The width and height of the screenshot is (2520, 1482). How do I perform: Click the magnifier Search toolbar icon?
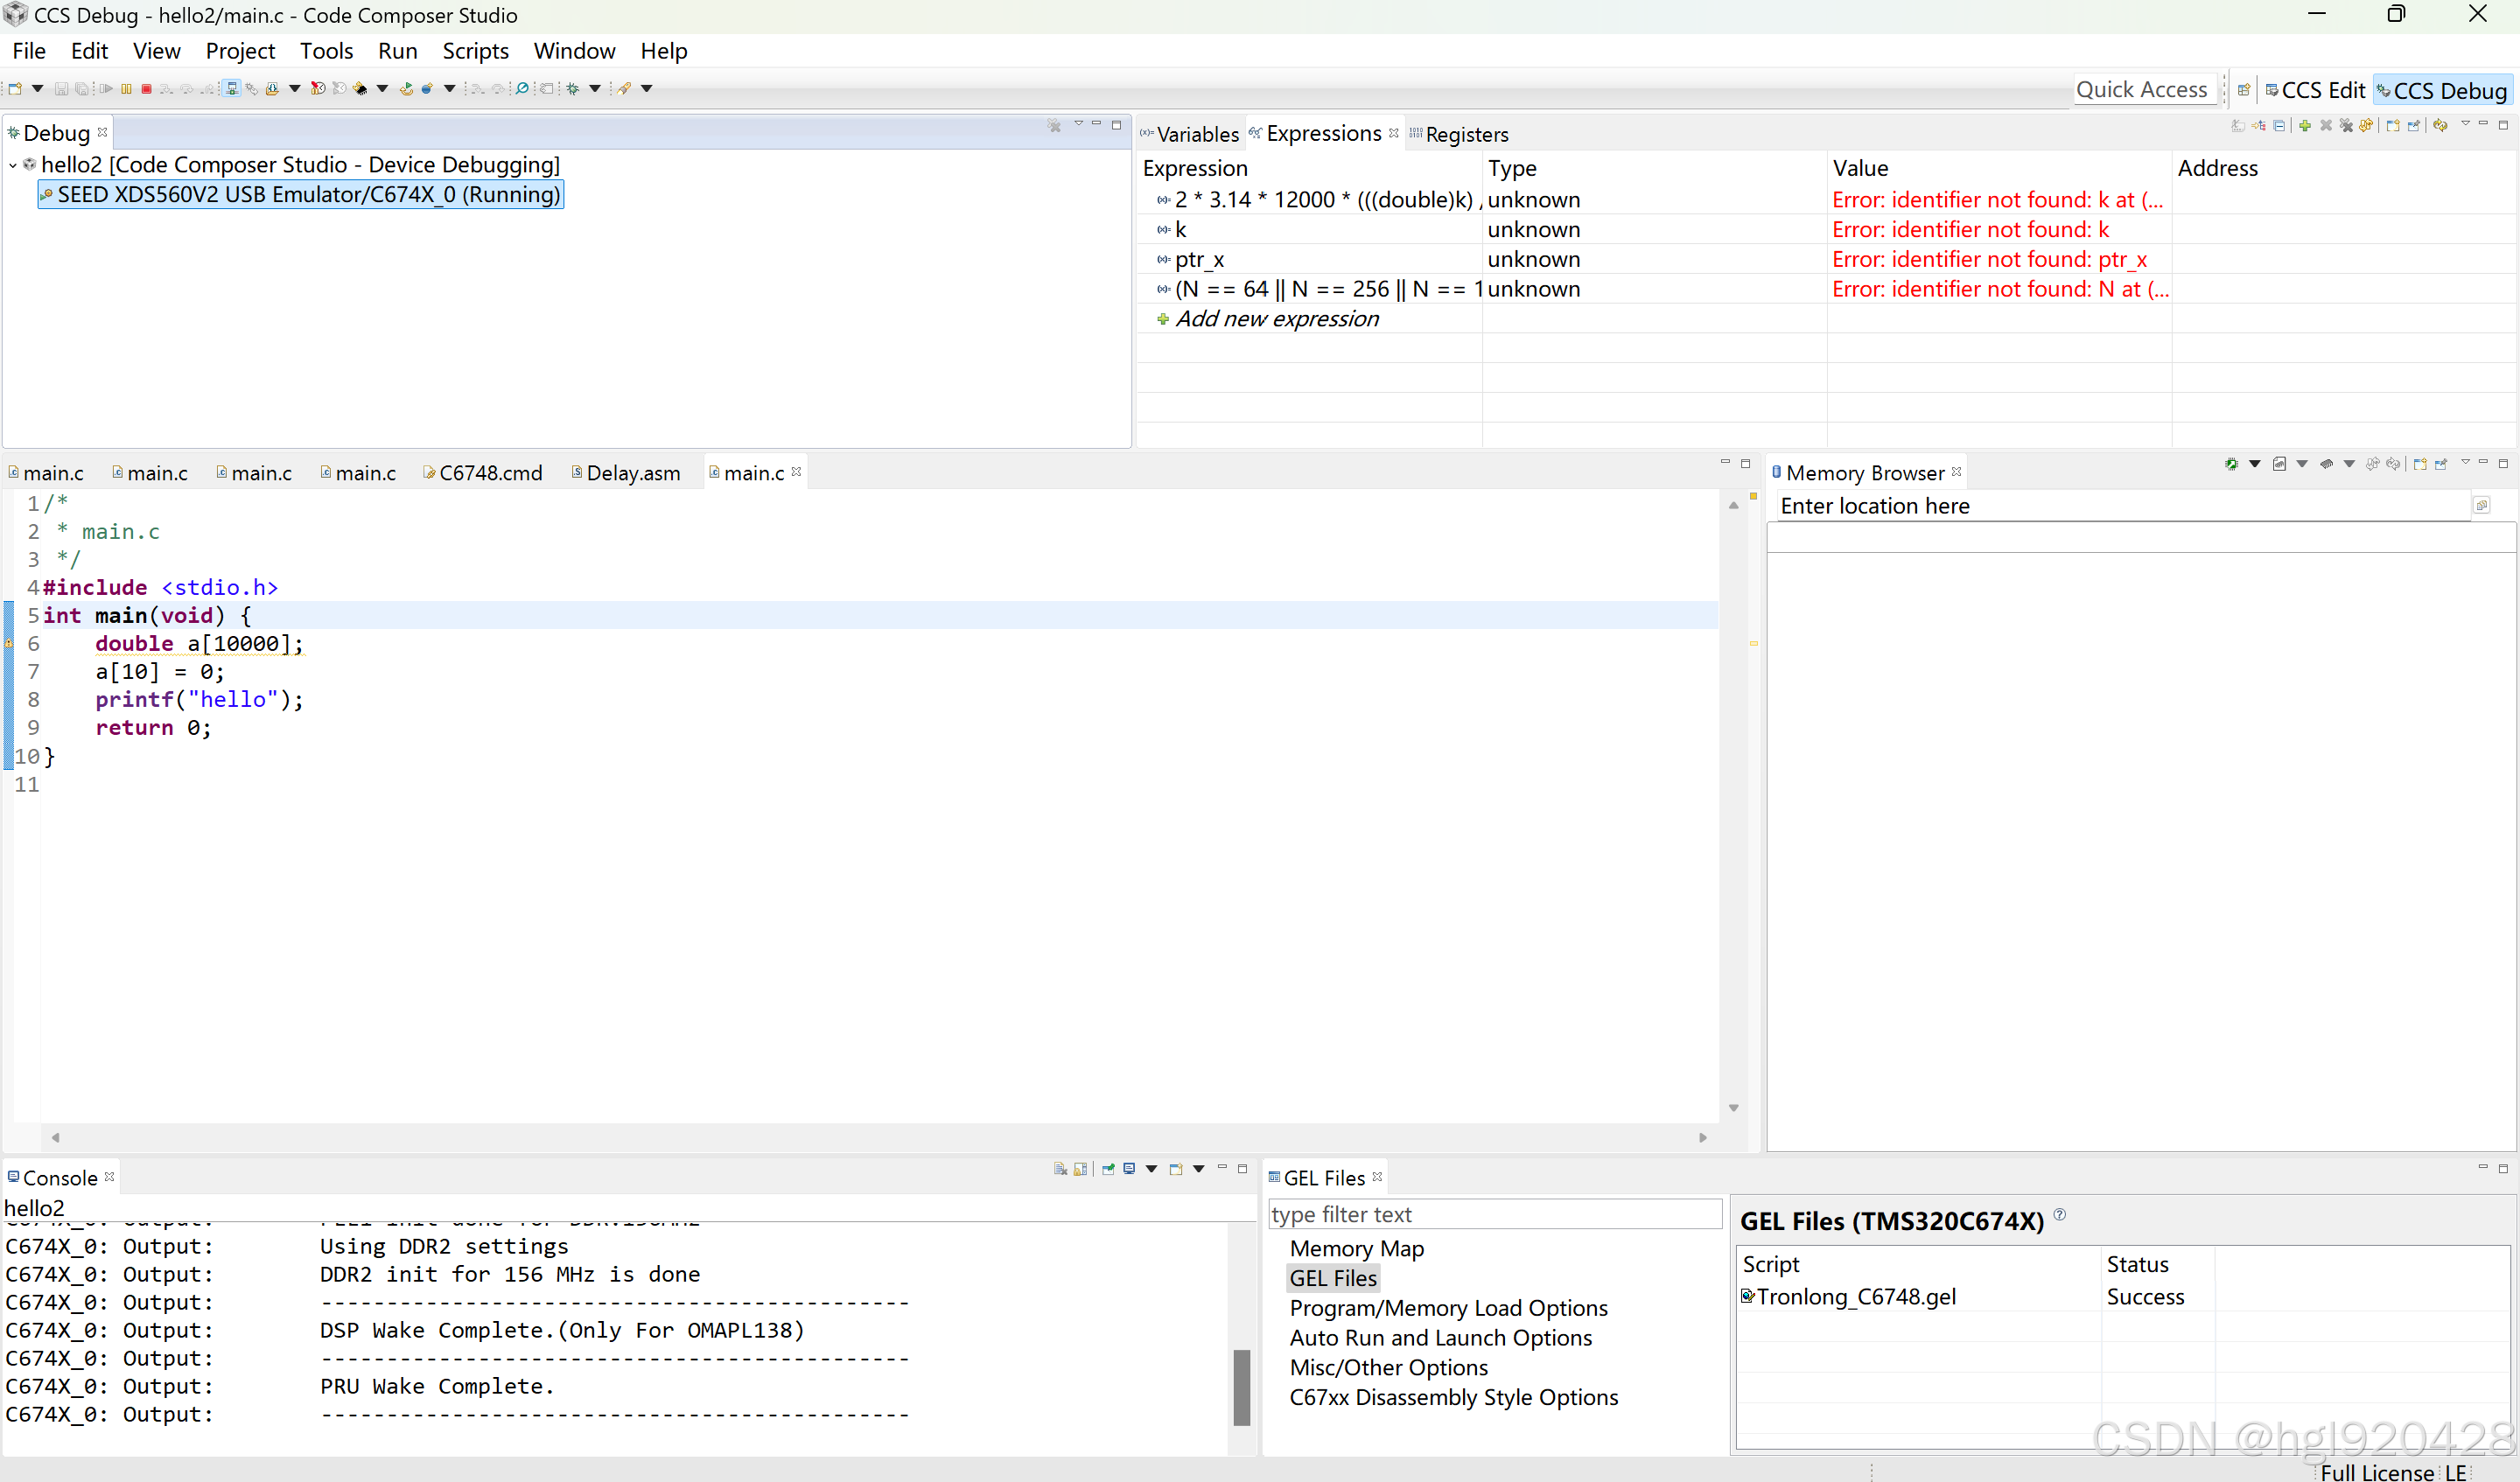click(522, 89)
